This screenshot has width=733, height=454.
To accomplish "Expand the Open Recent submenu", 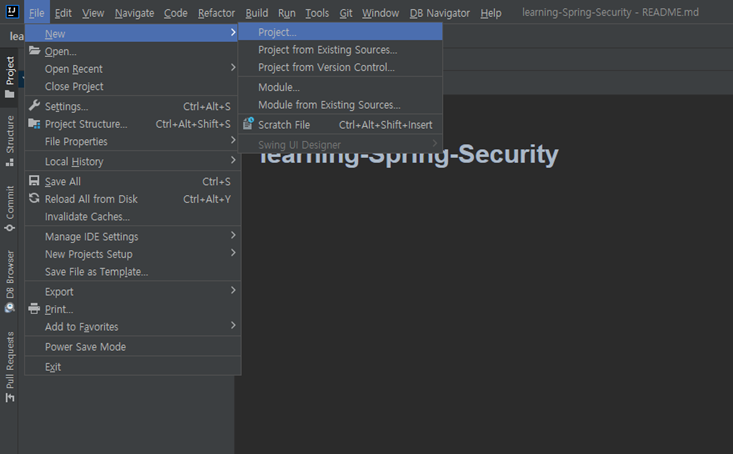I will (x=132, y=69).
